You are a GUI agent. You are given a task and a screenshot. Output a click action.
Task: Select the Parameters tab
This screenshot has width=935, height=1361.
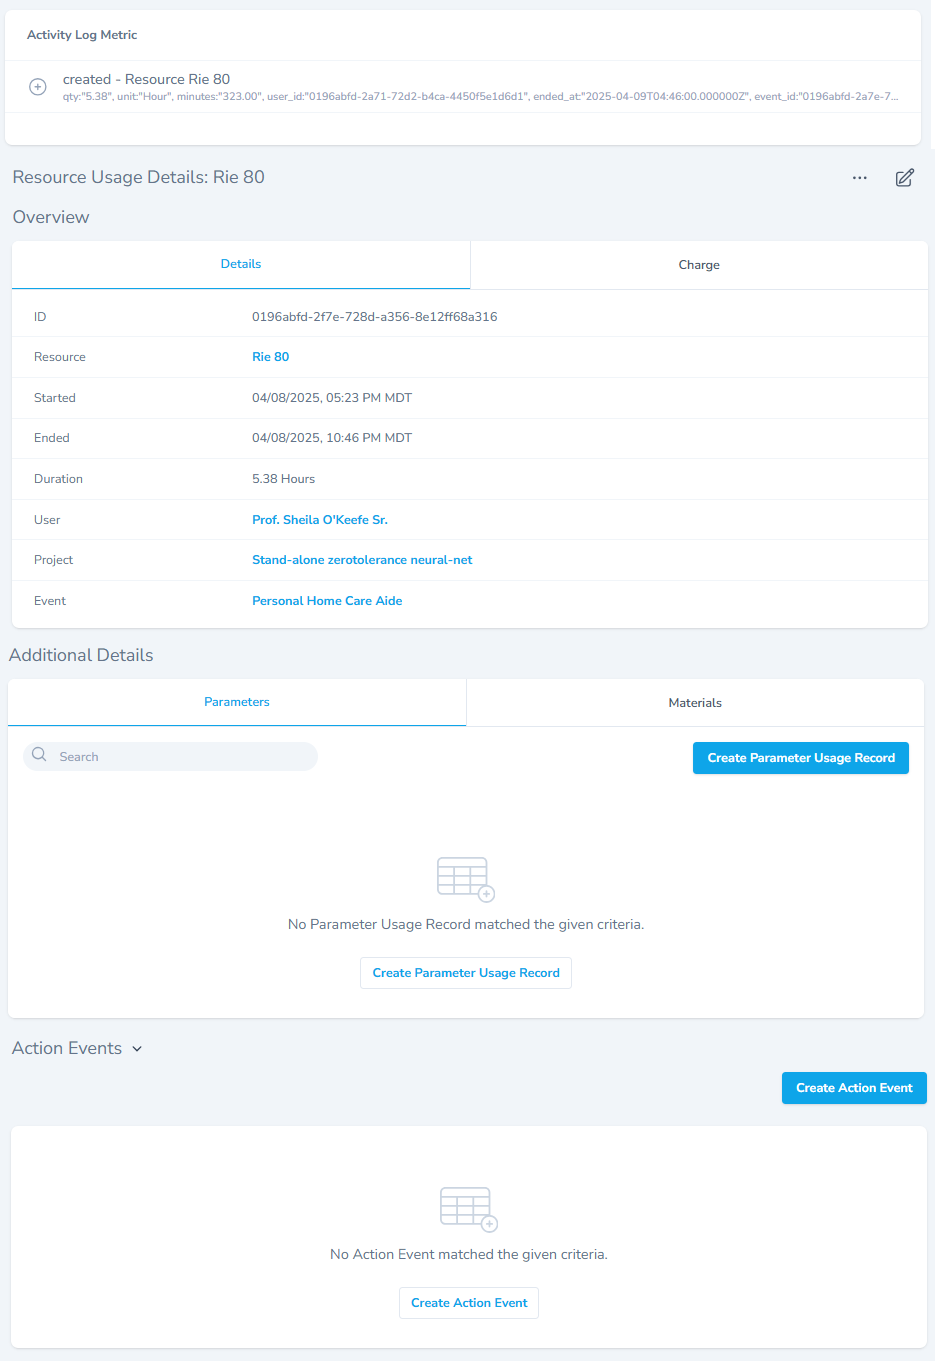point(237,702)
